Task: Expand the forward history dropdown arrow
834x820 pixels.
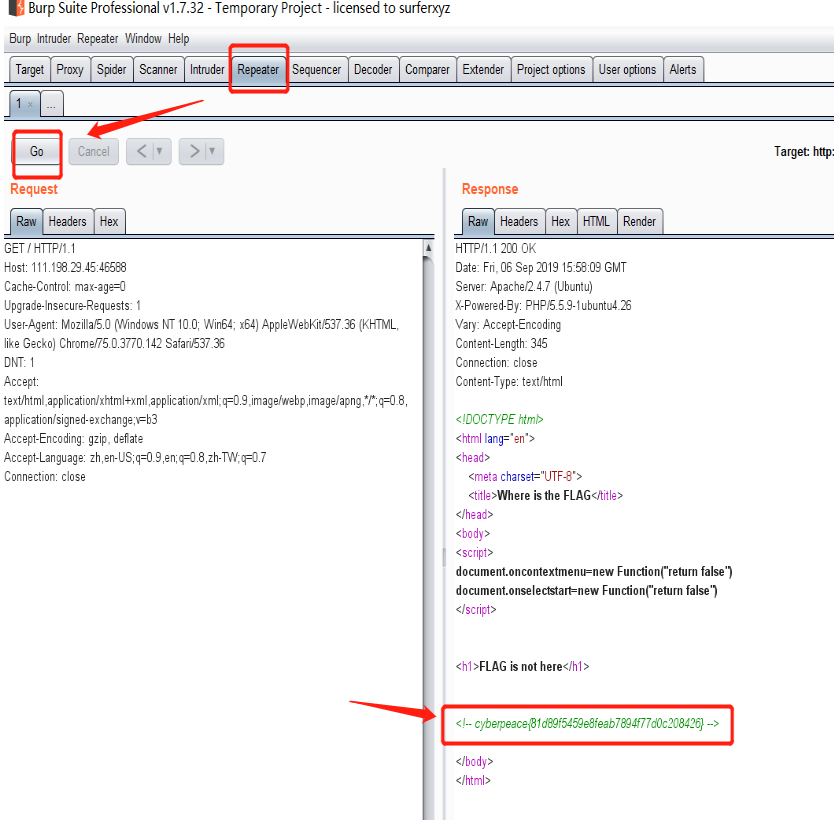Action: [212, 152]
